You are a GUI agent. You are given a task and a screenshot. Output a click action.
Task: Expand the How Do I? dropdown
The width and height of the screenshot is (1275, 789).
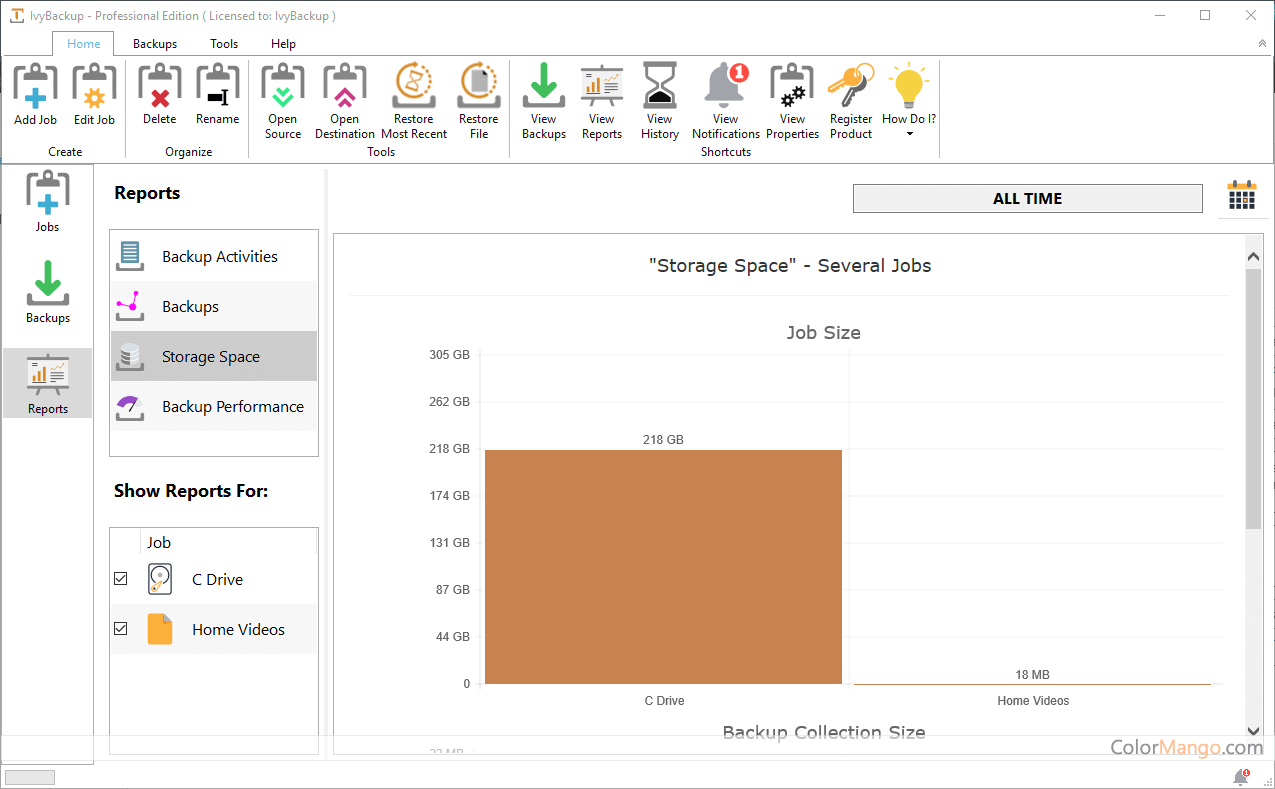909,132
